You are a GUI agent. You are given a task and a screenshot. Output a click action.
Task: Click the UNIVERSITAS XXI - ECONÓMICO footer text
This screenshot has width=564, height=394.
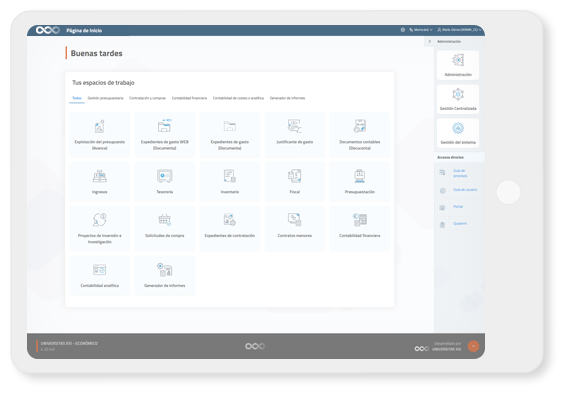69,343
